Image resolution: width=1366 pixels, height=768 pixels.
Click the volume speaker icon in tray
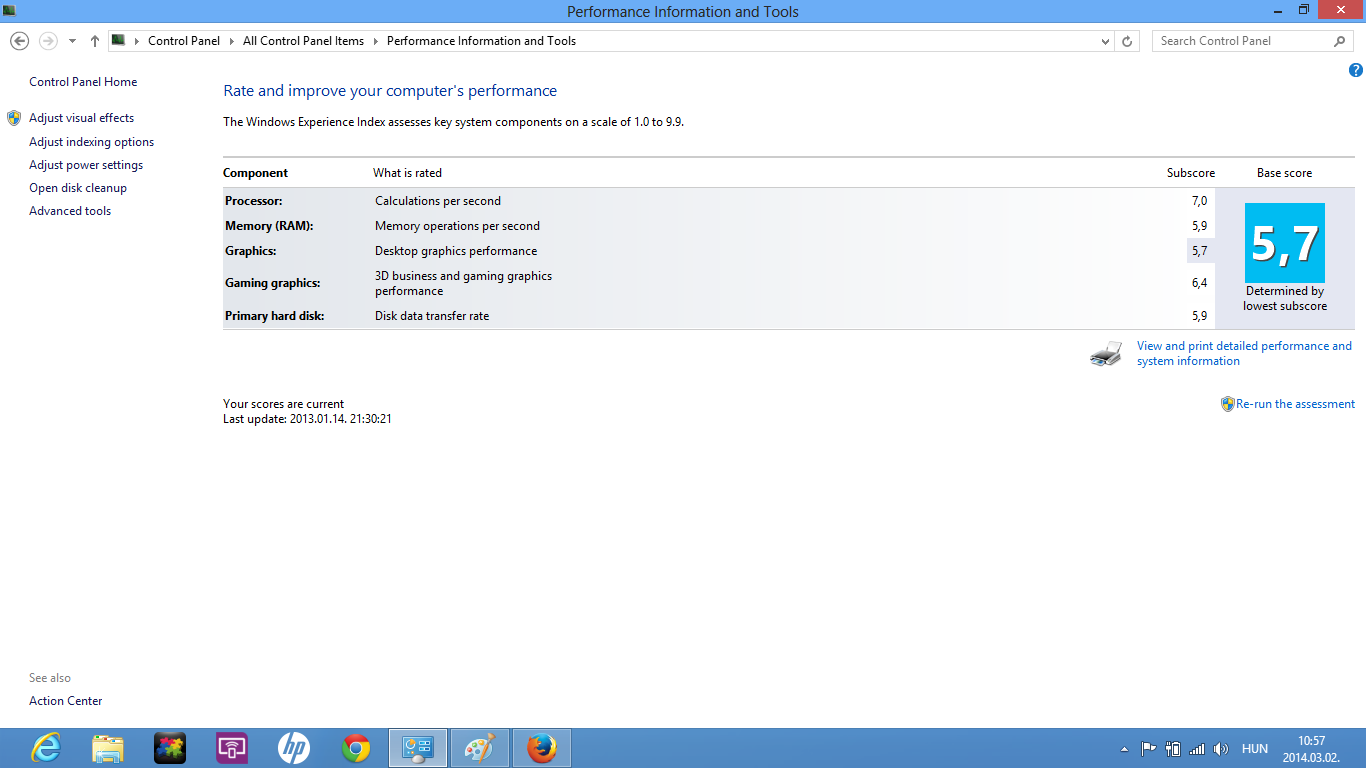pos(1220,748)
